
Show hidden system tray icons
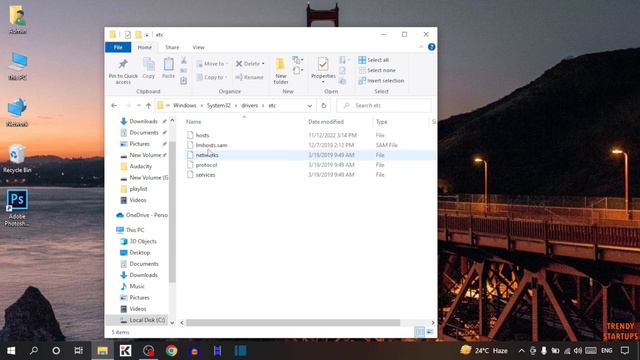click(x=521, y=351)
